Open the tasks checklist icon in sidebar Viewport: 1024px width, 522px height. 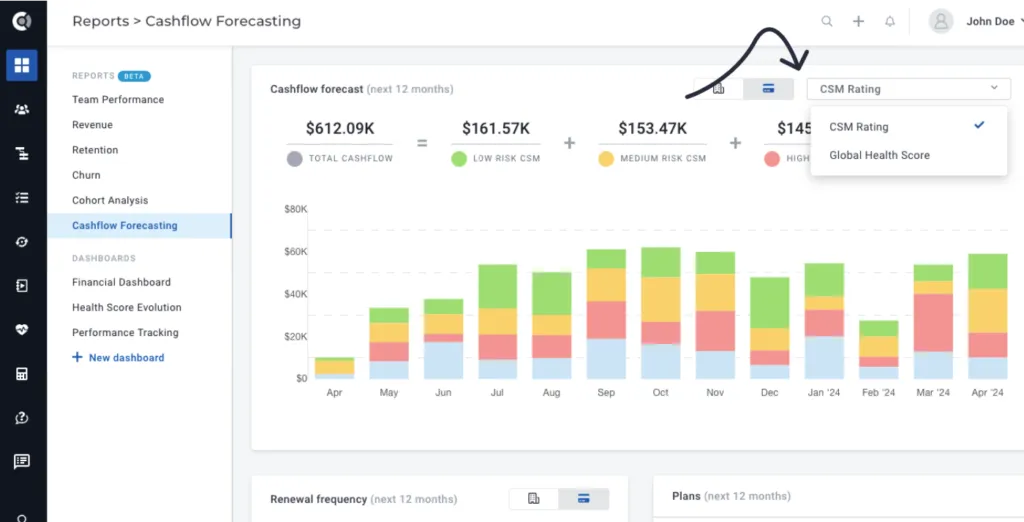click(22, 197)
